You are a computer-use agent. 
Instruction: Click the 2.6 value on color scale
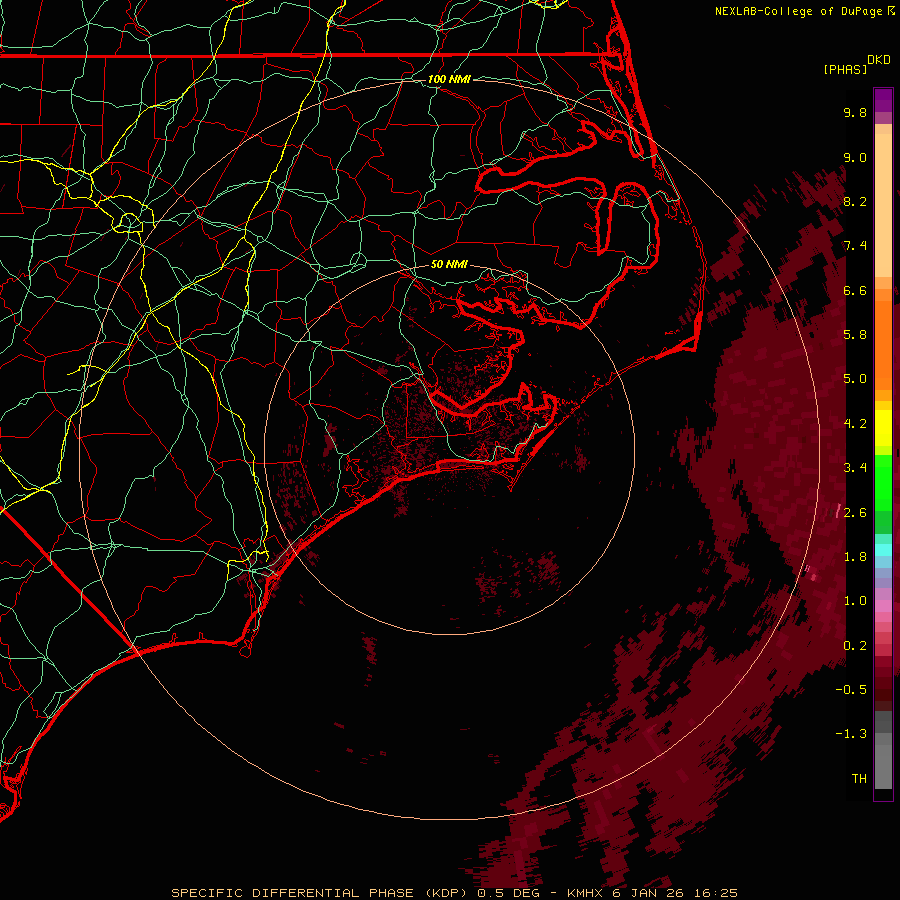(855, 513)
